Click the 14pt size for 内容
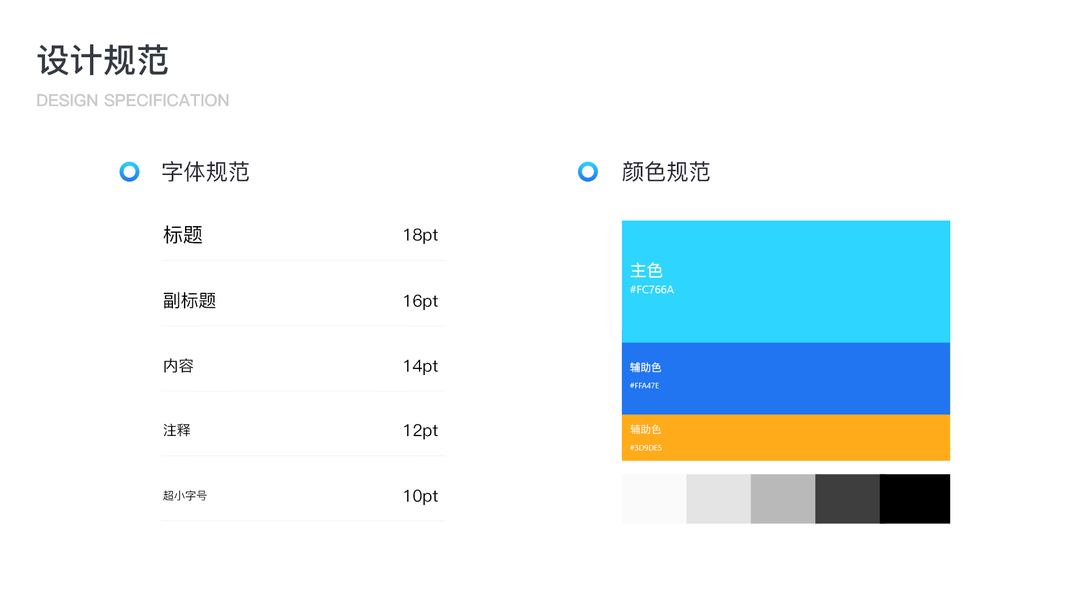The width and height of the screenshot is (1067, 600). click(x=420, y=366)
